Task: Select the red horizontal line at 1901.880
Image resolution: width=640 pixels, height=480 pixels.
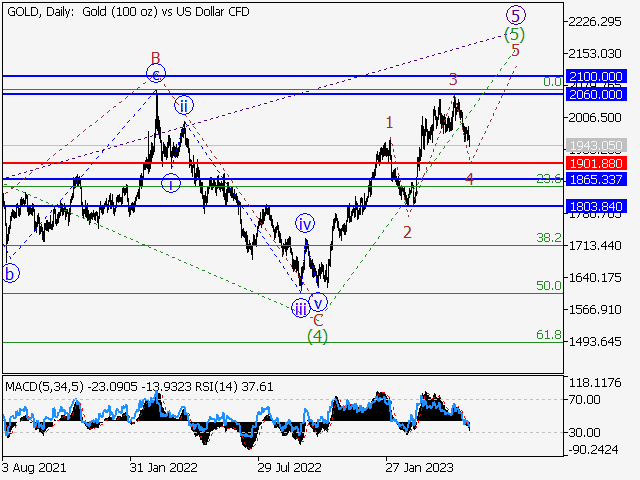Action: point(282,163)
